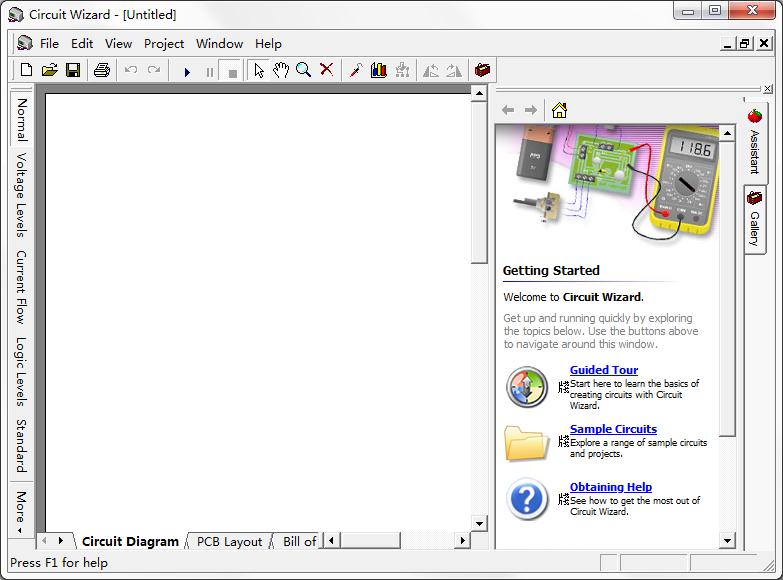Click the Print icon in the toolbar

click(102, 70)
